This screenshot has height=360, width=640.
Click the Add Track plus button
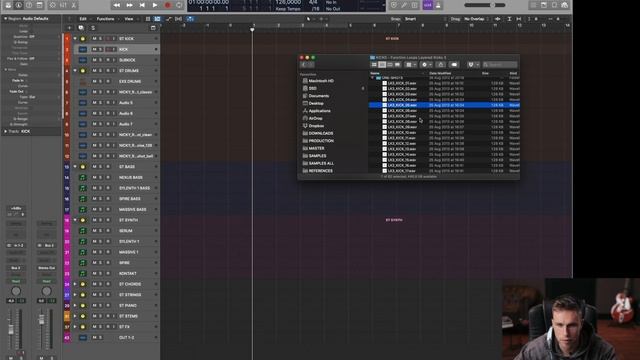69,28
